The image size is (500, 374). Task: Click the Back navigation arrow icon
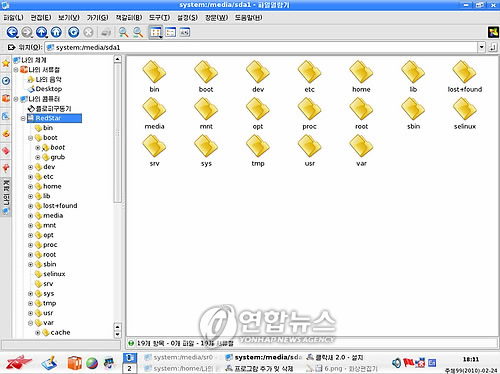pyautogui.click(x=12, y=32)
